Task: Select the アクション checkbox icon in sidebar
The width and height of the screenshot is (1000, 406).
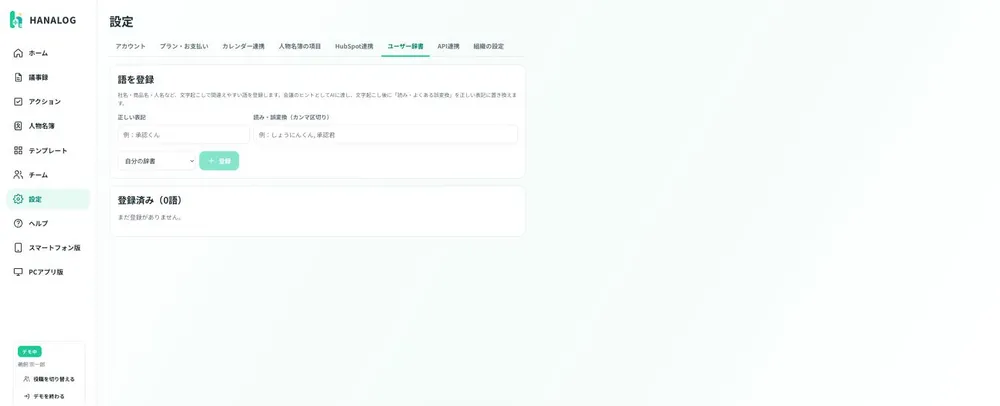Action: 18,101
